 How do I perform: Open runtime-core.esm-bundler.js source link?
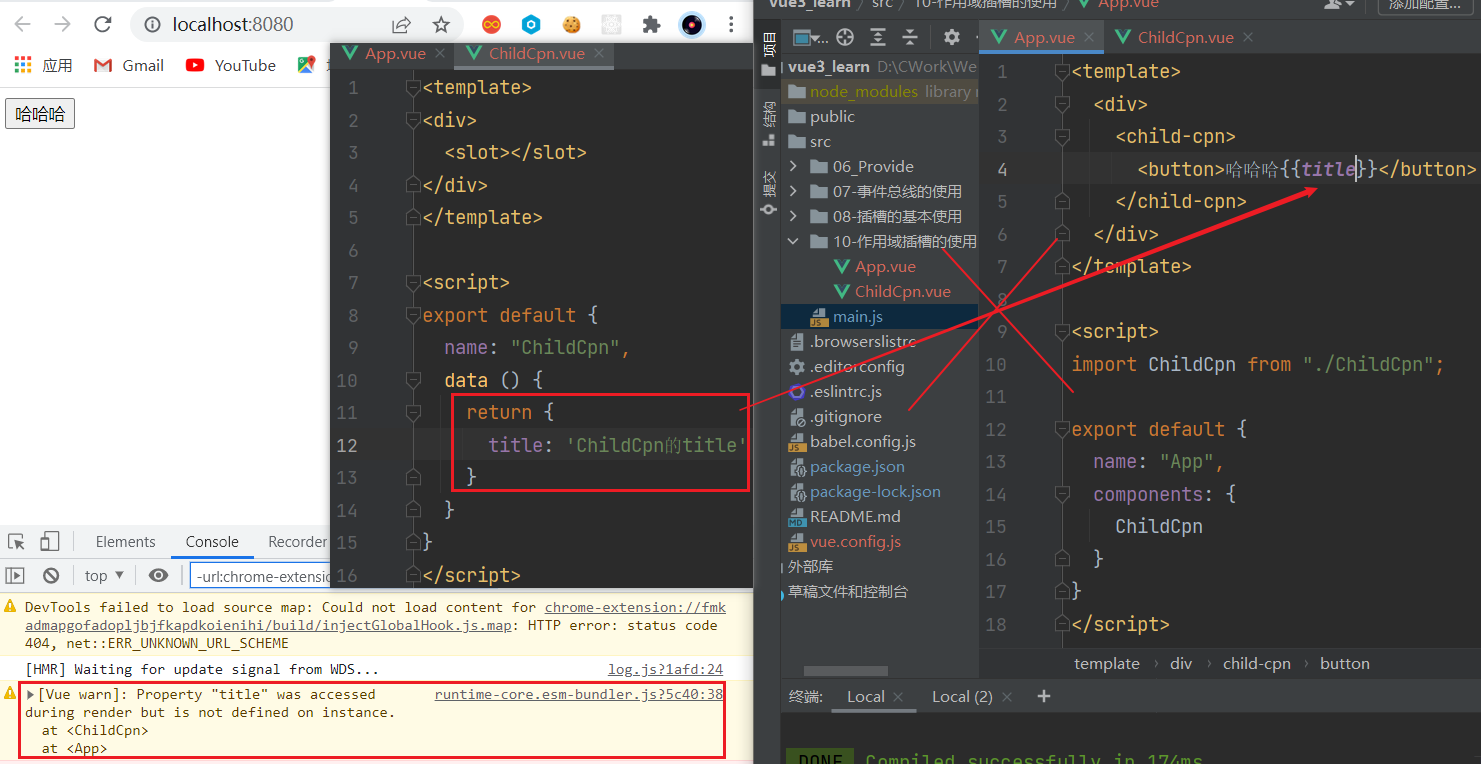578,694
